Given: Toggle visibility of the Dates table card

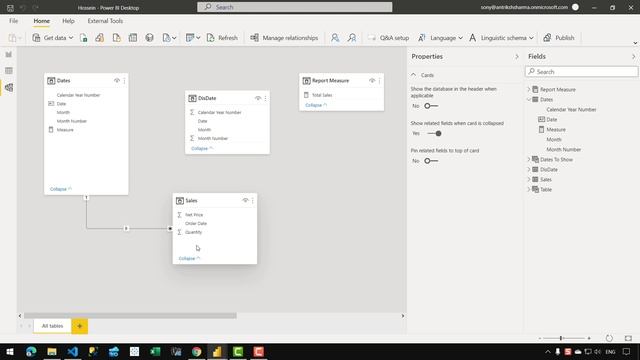Looking at the screenshot, I should [x=117, y=81].
